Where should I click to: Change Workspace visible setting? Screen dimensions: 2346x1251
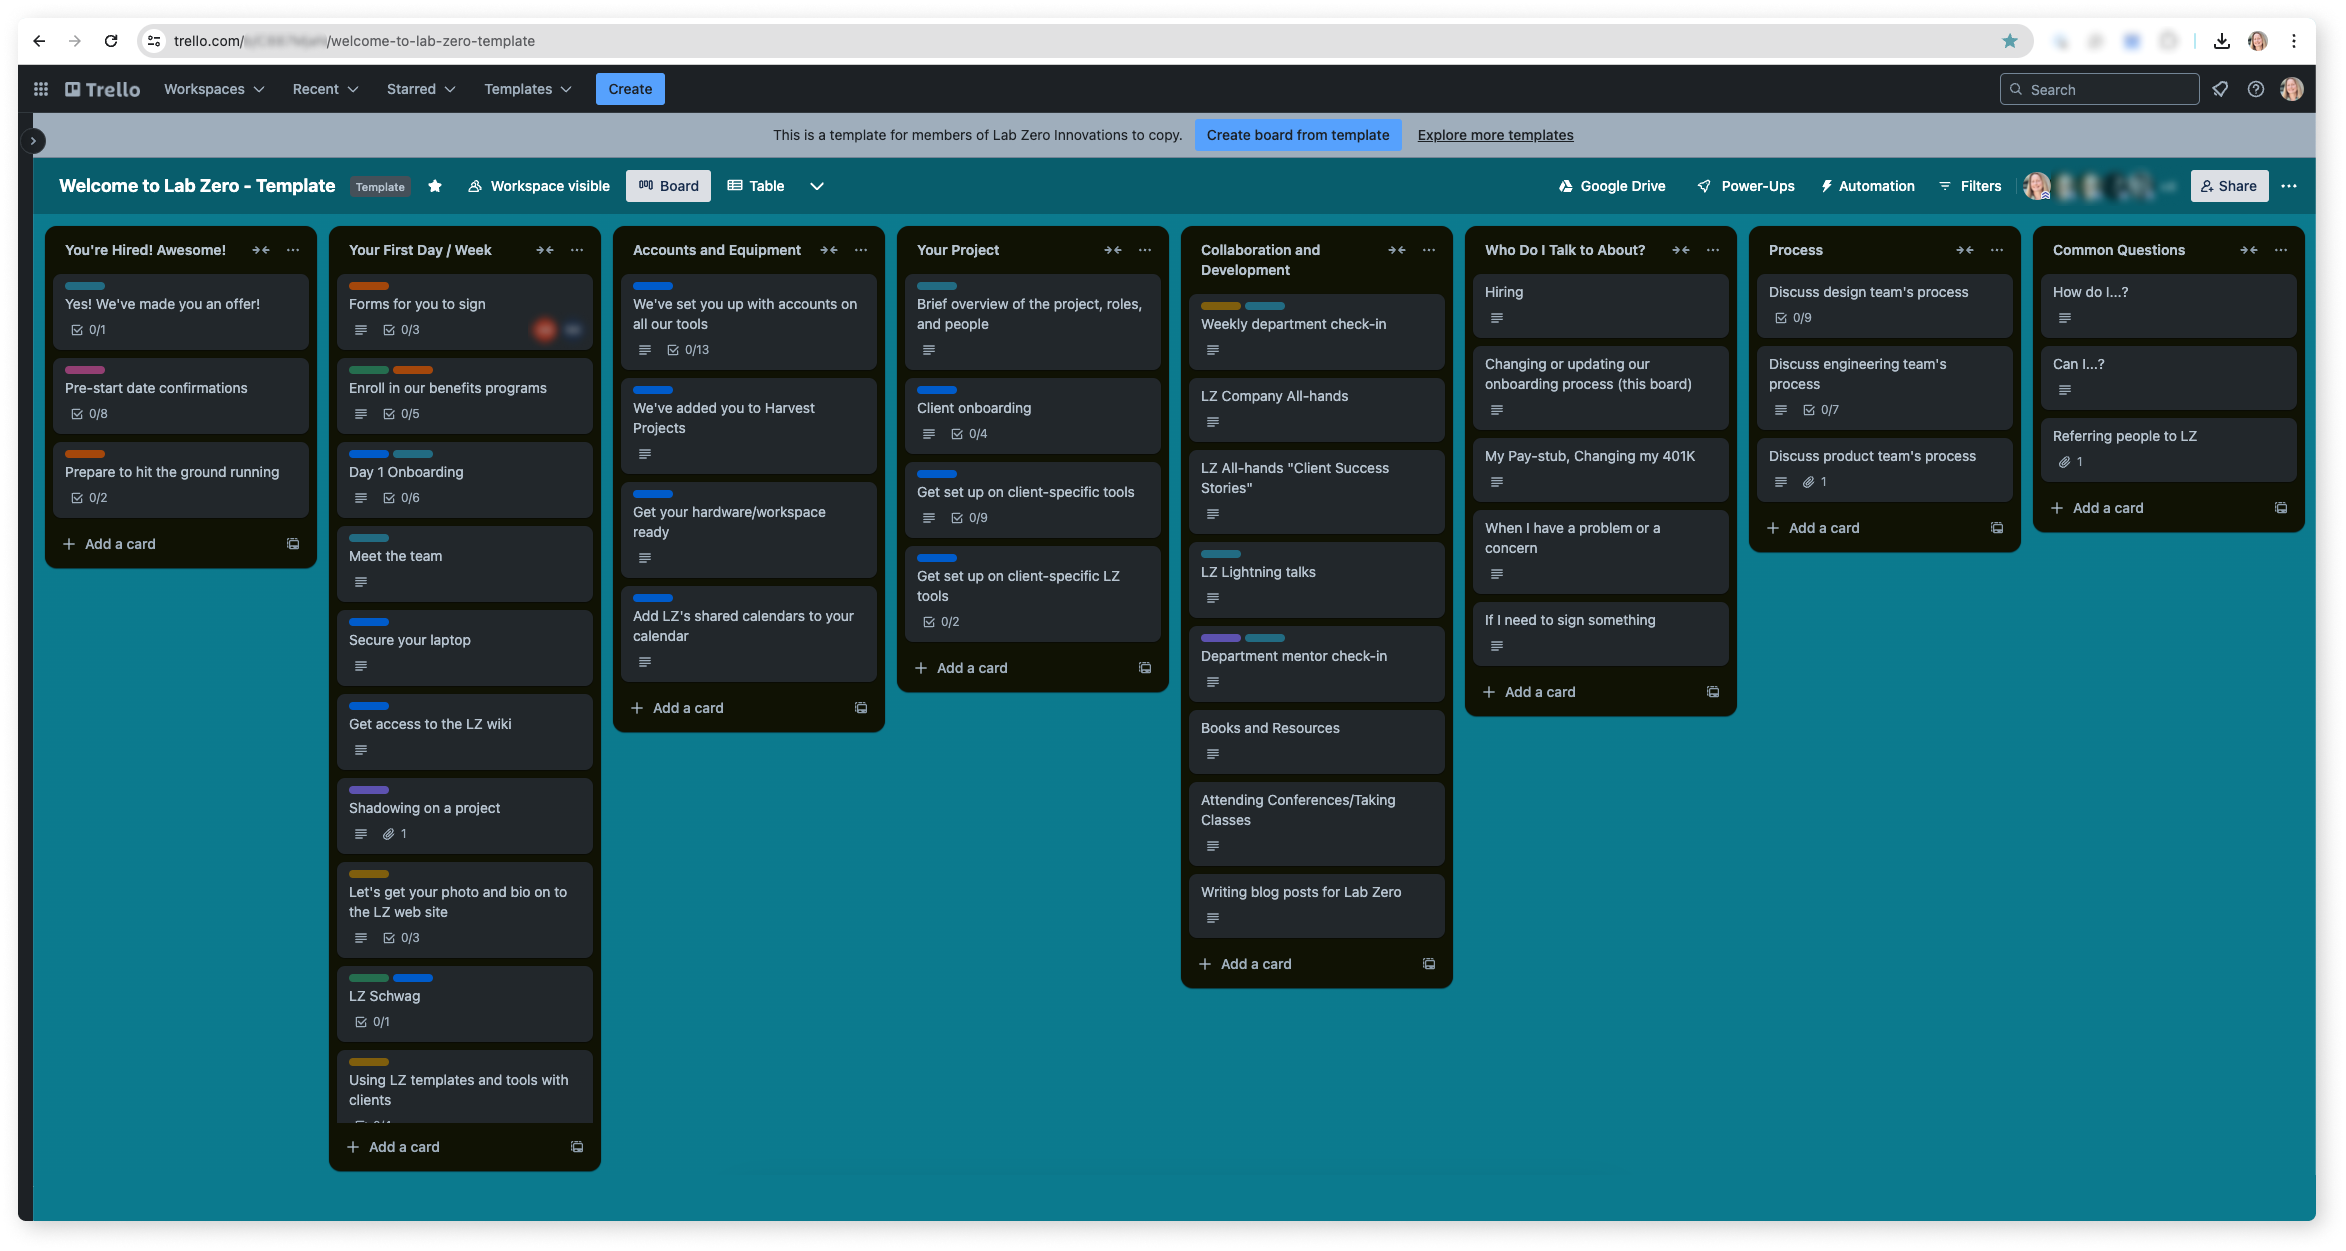(539, 186)
